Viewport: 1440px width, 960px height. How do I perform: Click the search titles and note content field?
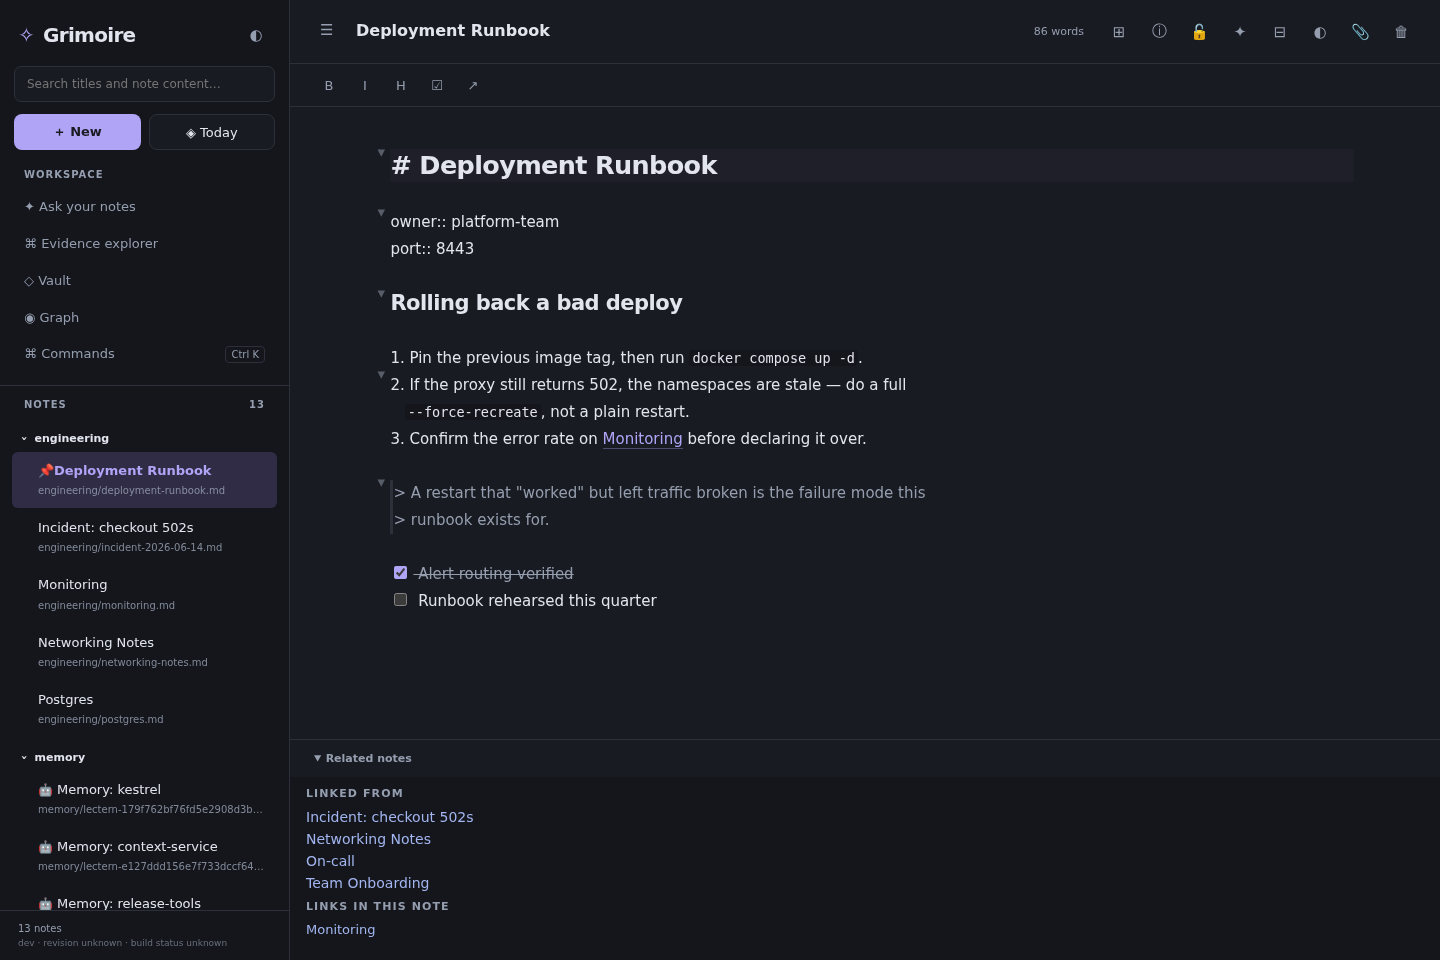point(144,84)
